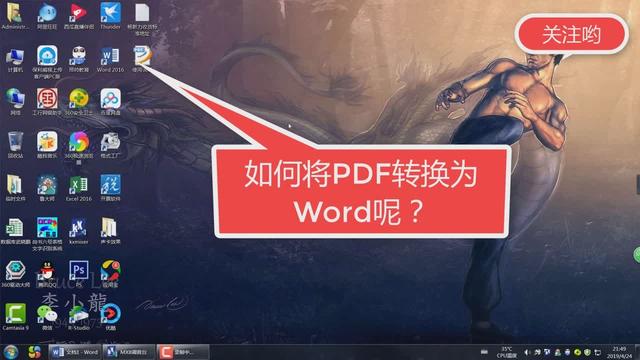Image resolution: width=640 pixels, height=360 pixels.
Task: Click the red follow button at top right
Action: [x=571, y=34]
